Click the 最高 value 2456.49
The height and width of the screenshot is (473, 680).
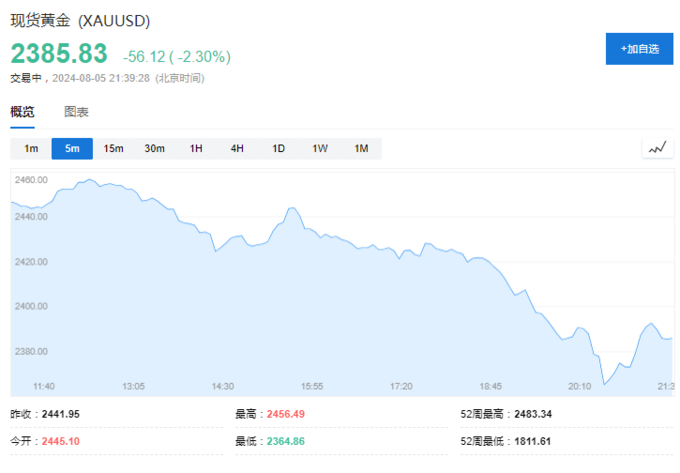[x=284, y=413]
